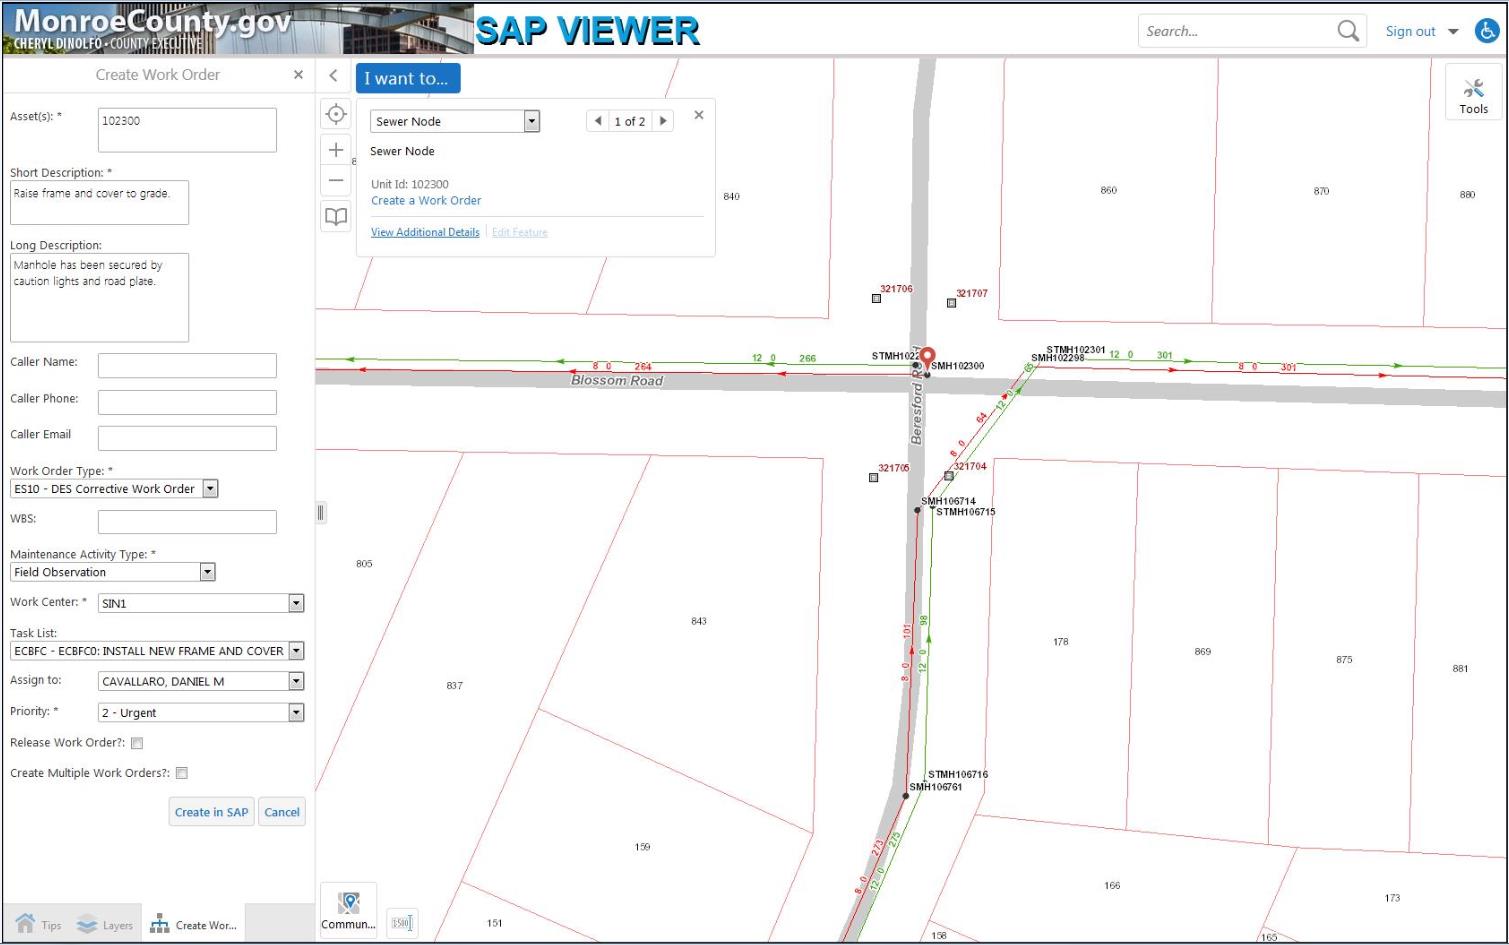Click the panel resize handle
The image size is (1509, 945).
(x=320, y=513)
